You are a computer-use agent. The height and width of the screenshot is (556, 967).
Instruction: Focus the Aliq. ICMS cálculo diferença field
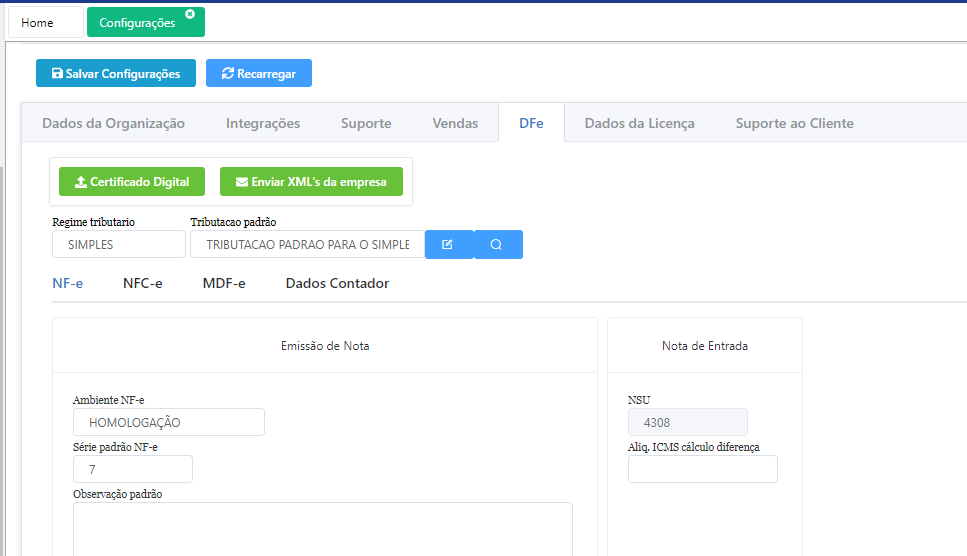tap(702, 469)
